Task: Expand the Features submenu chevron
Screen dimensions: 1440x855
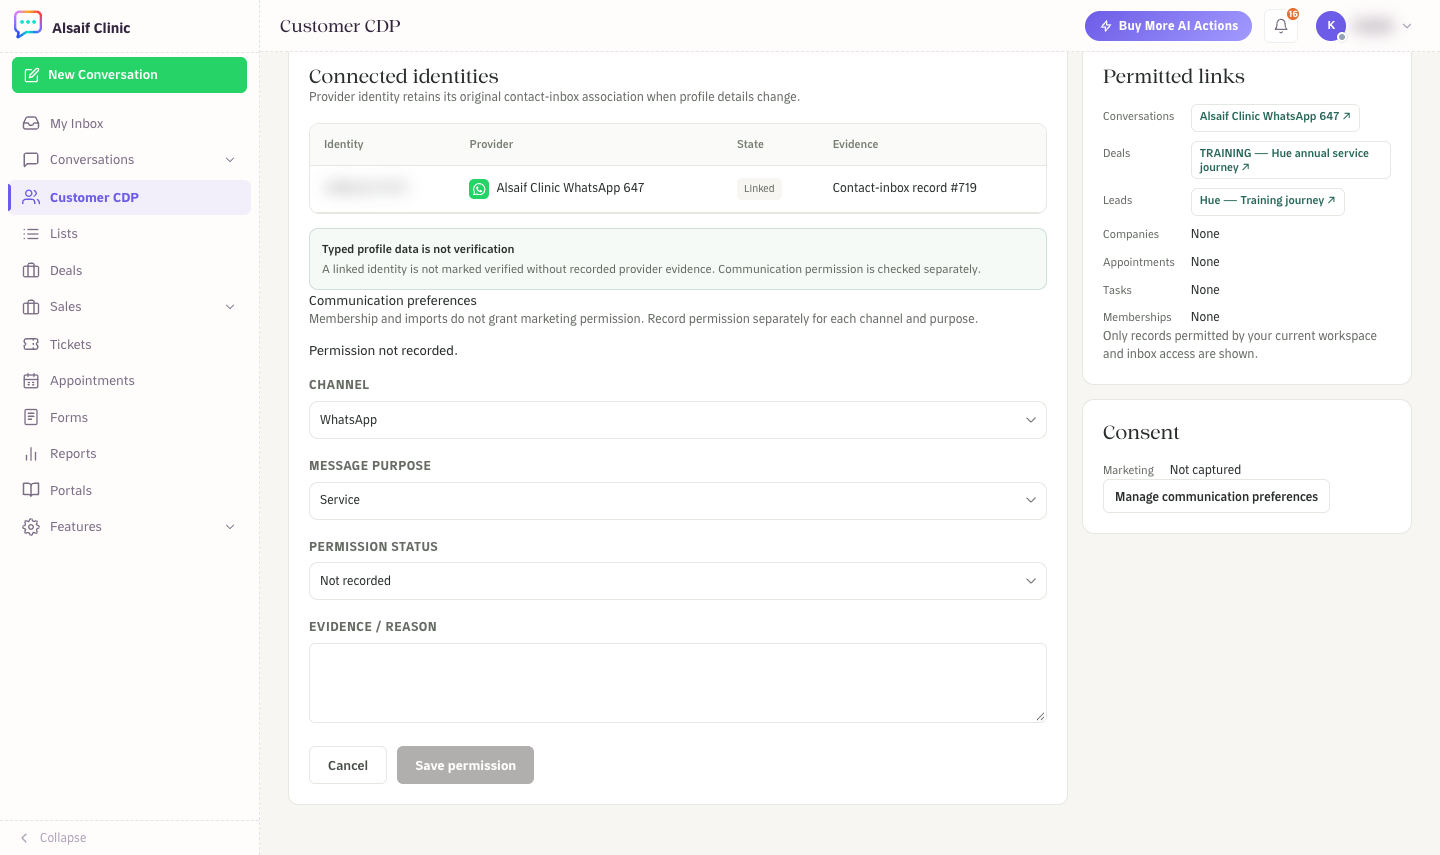Action: [230, 527]
